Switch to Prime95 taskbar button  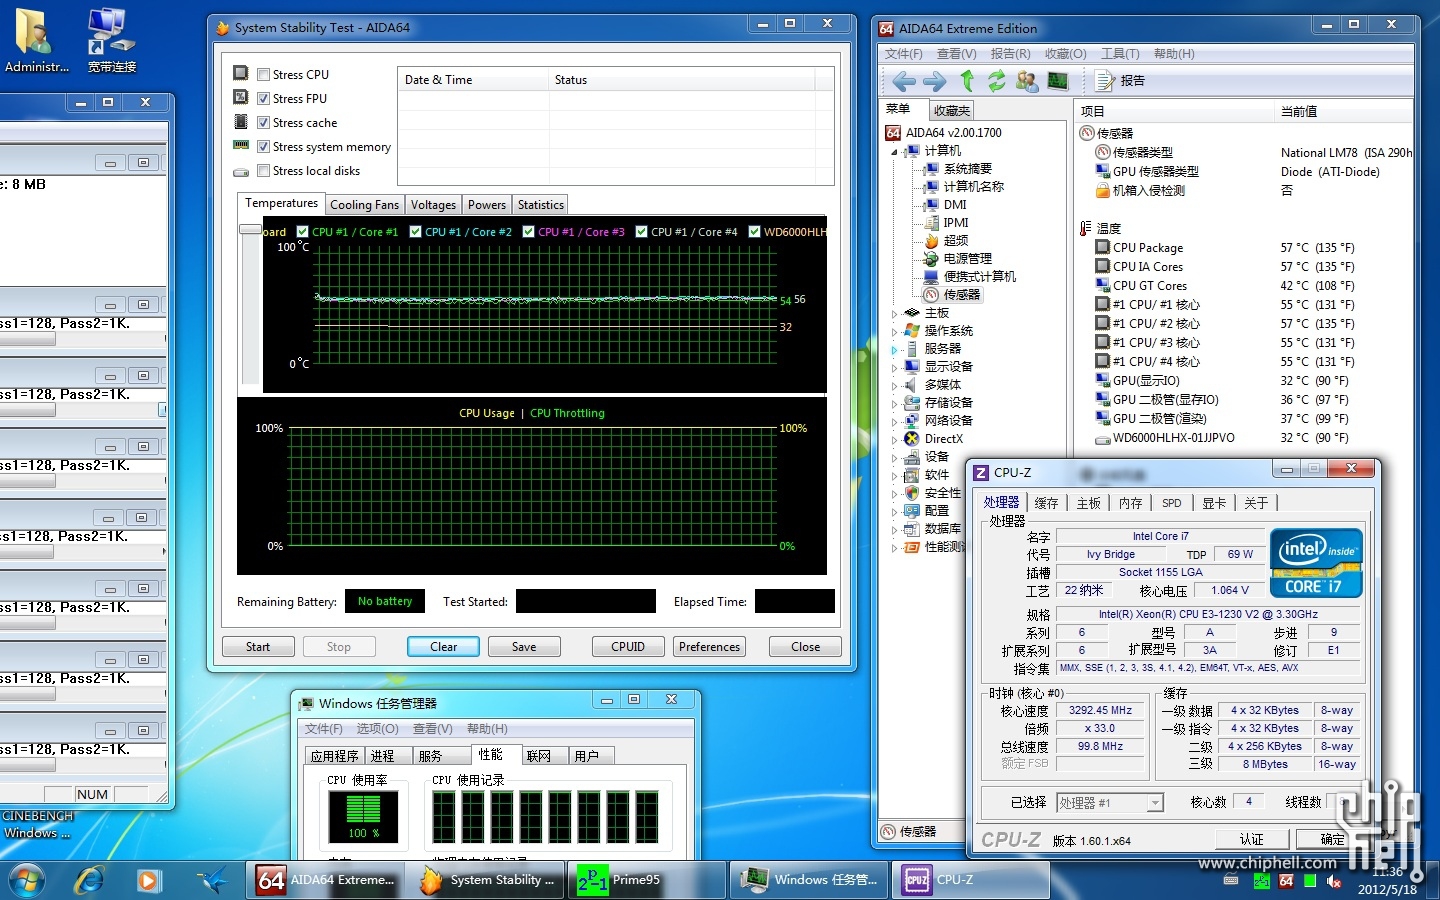click(x=647, y=880)
